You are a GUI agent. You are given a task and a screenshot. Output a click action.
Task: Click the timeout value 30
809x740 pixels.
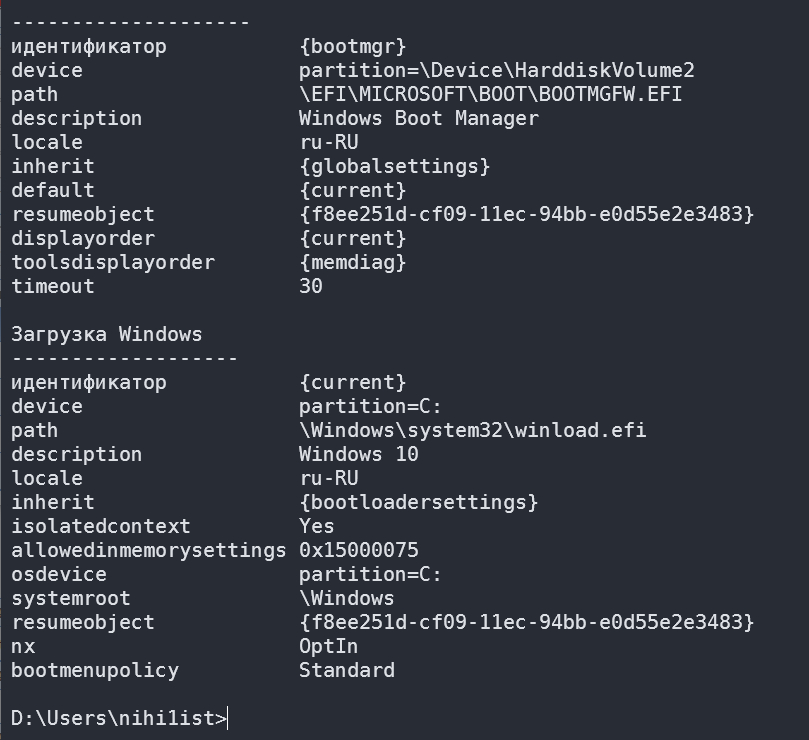(x=311, y=287)
